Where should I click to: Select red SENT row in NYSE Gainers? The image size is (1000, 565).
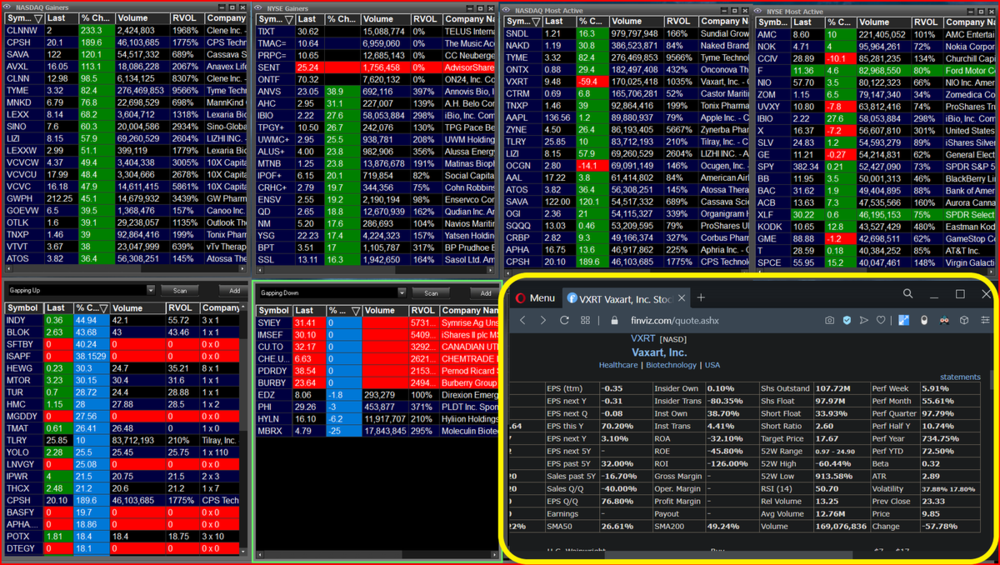pos(375,68)
